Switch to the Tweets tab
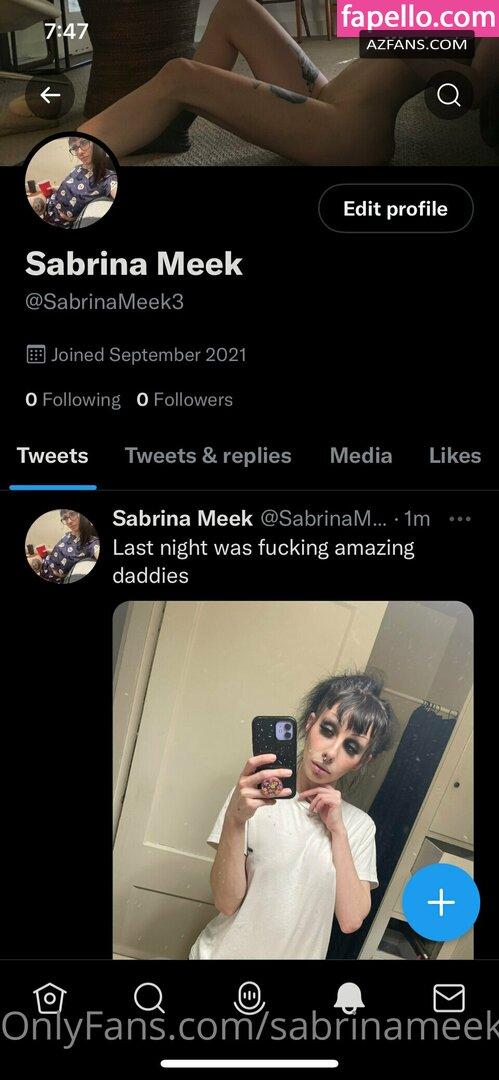 tap(52, 455)
